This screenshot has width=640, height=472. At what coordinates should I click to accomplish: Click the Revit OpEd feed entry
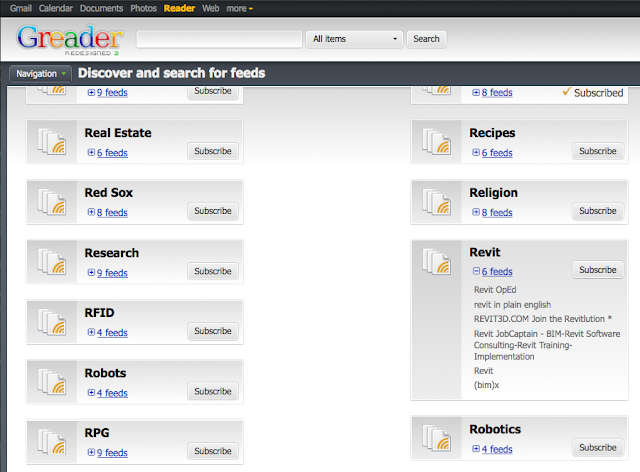click(x=495, y=290)
